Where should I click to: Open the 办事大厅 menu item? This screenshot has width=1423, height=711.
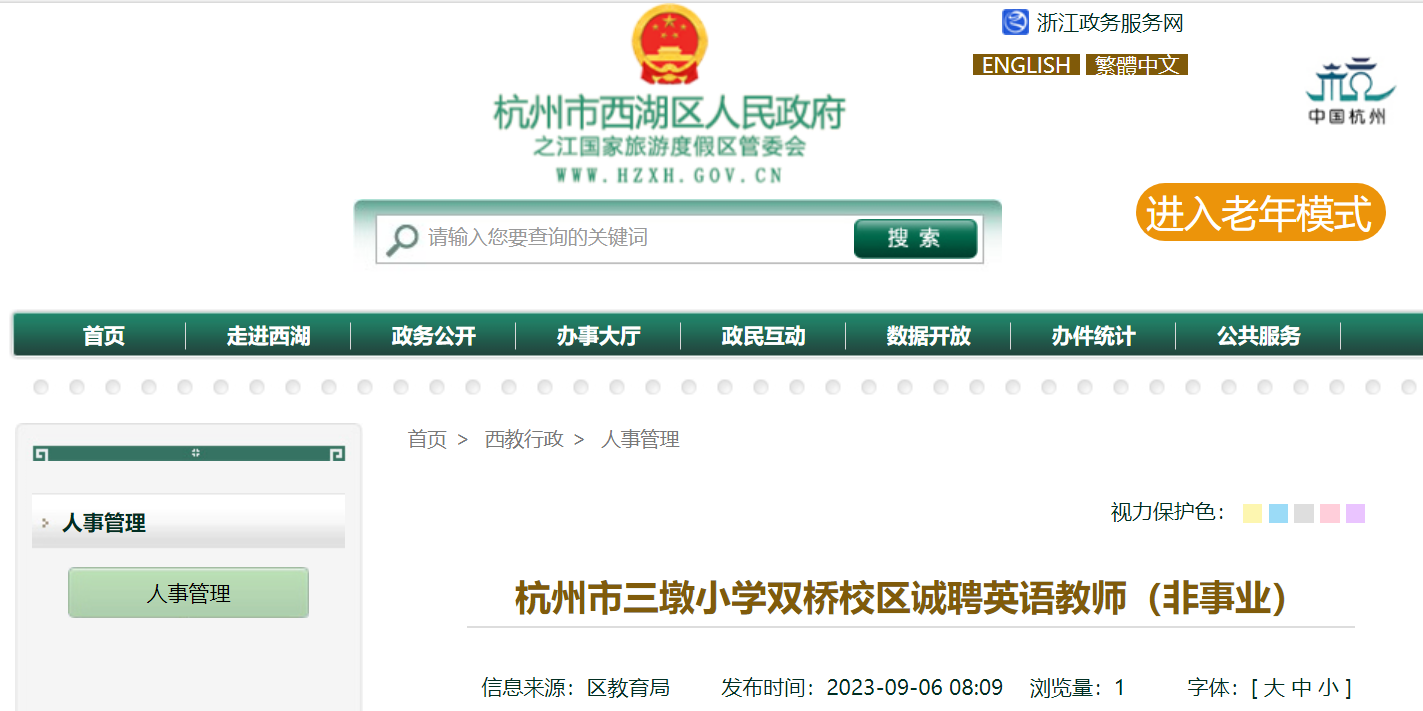click(598, 336)
